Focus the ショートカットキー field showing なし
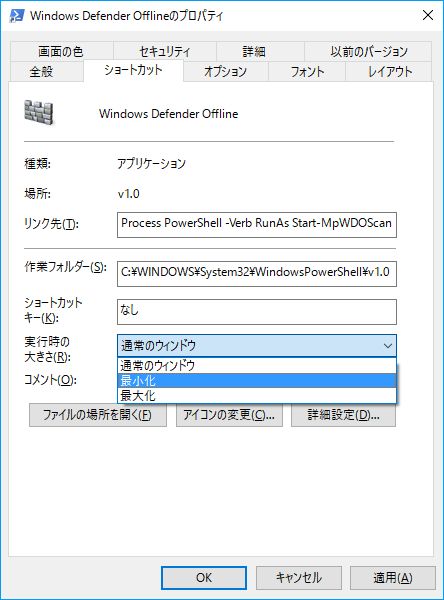This screenshot has width=444, height=600. point(257,312)
